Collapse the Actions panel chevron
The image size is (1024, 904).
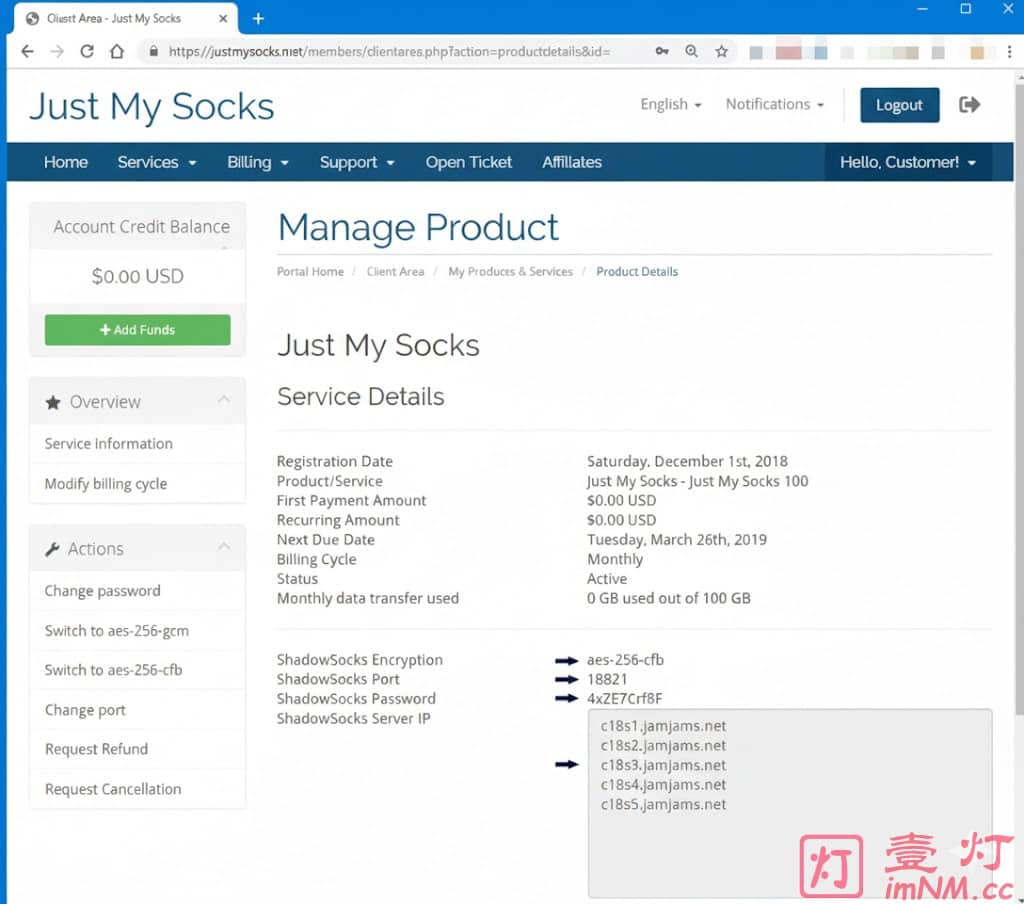224,548
